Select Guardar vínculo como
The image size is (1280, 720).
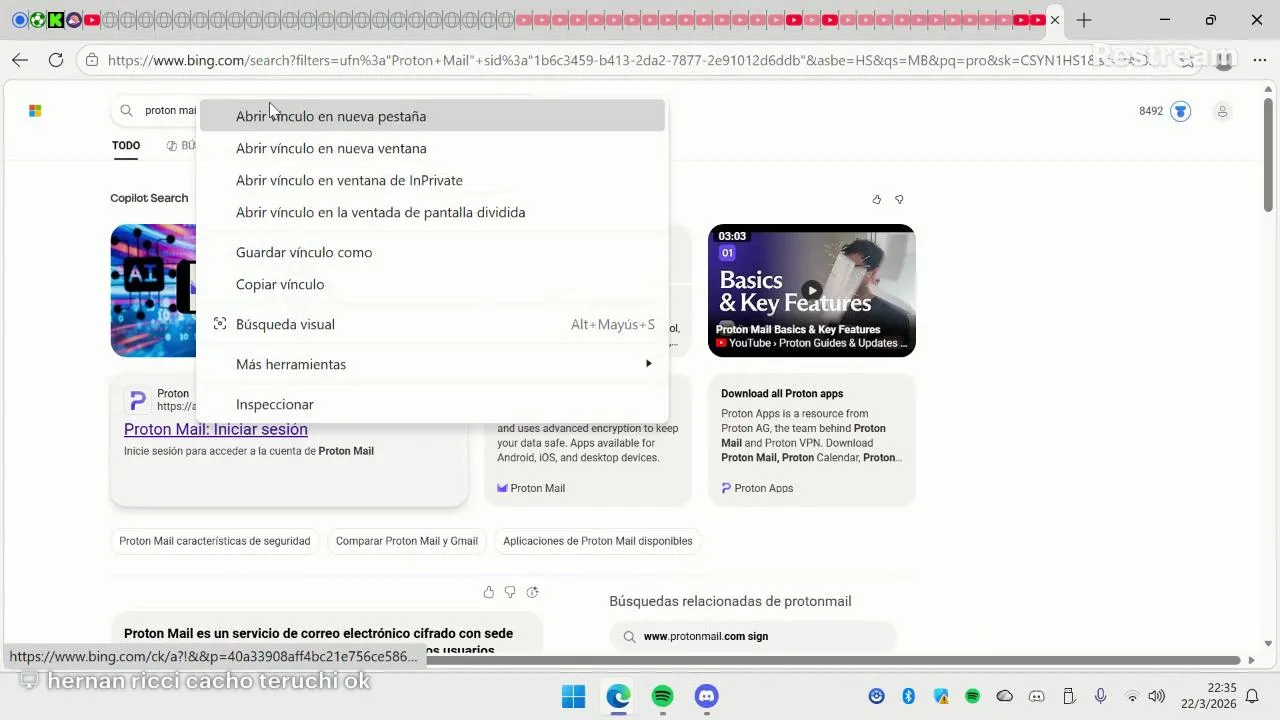point(432,252)
